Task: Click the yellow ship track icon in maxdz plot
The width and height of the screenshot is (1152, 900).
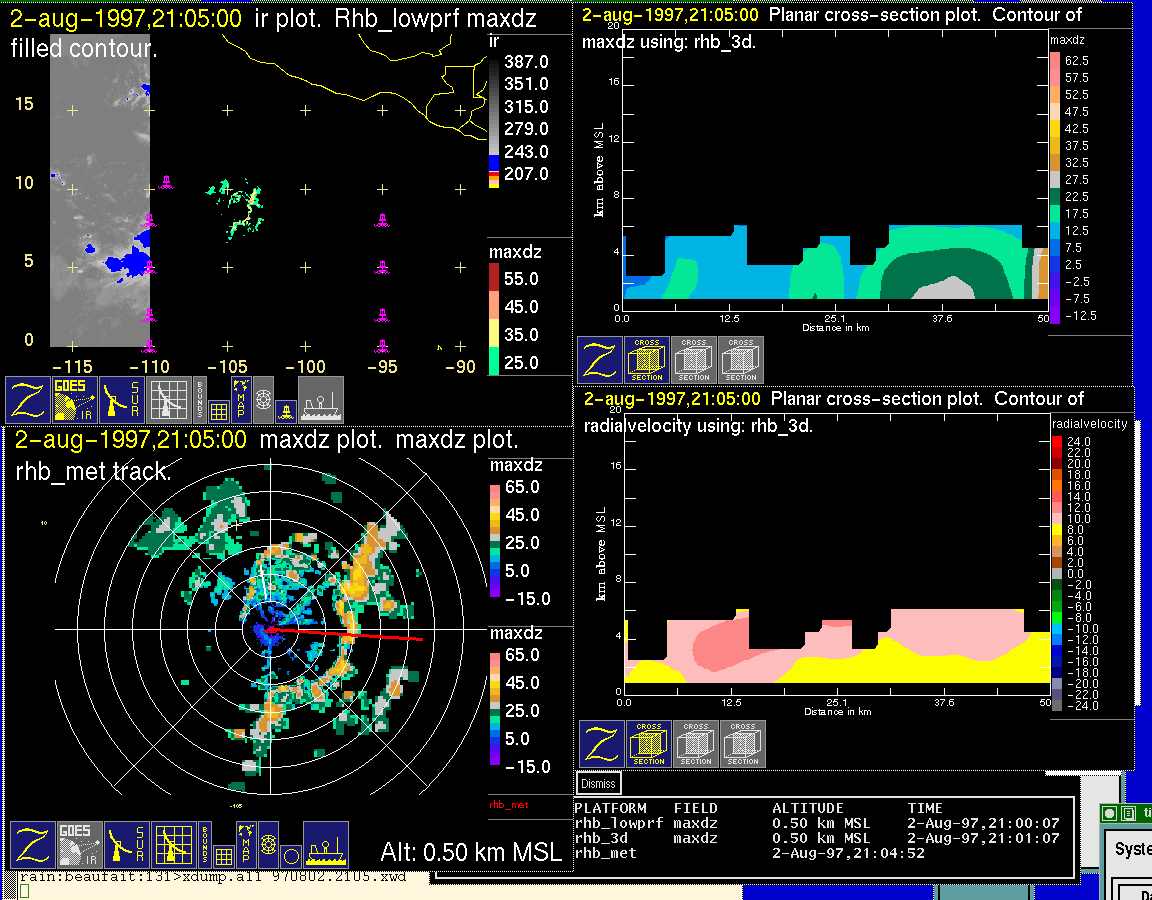Action: [x=325, y=846]
